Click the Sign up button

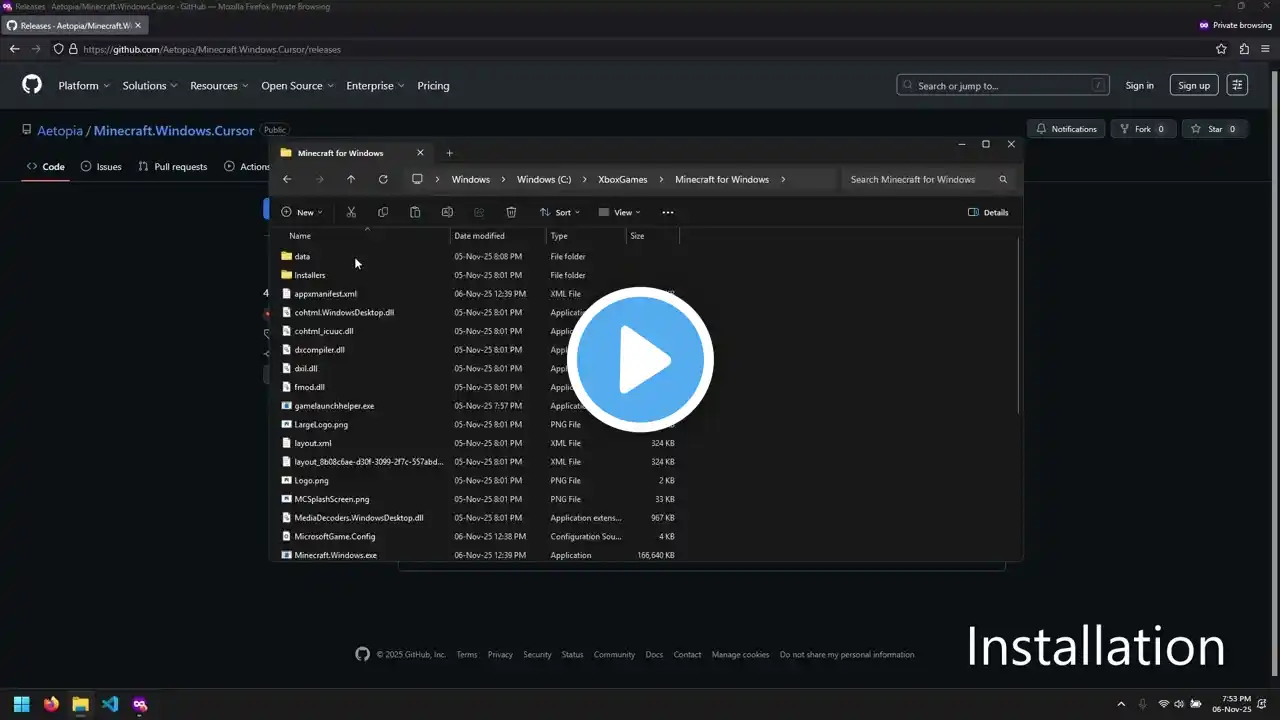click(1193, 86)
